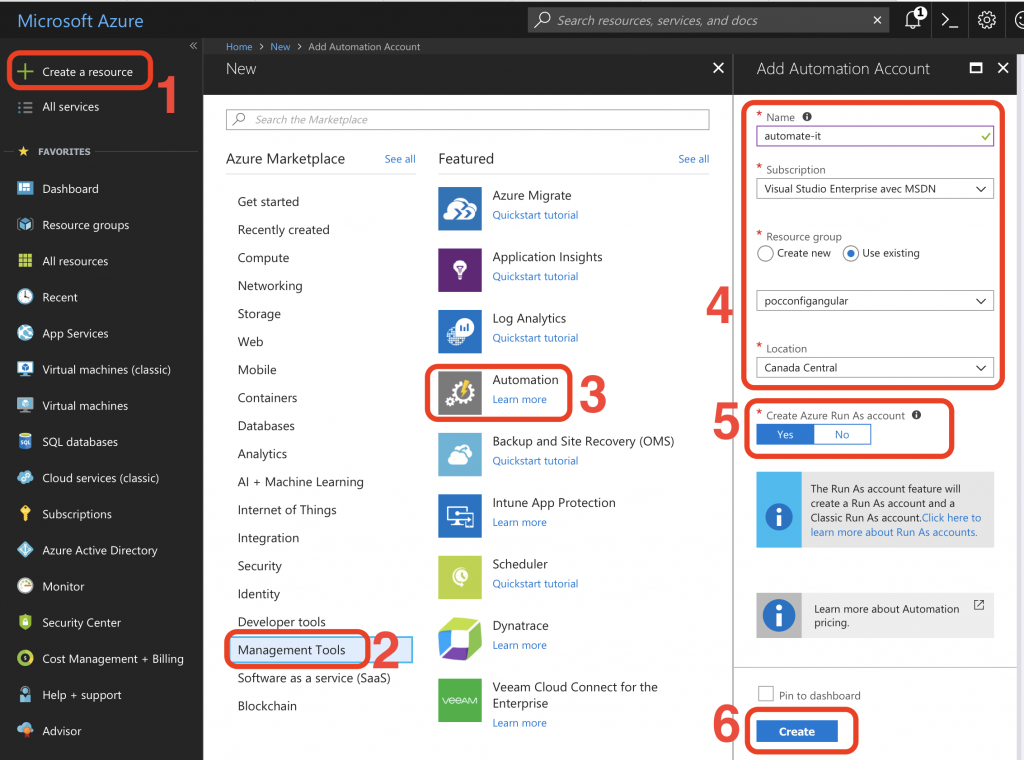1024x760 pixels.
Task: Select AI + Machine Learning category
Action: 300,482
